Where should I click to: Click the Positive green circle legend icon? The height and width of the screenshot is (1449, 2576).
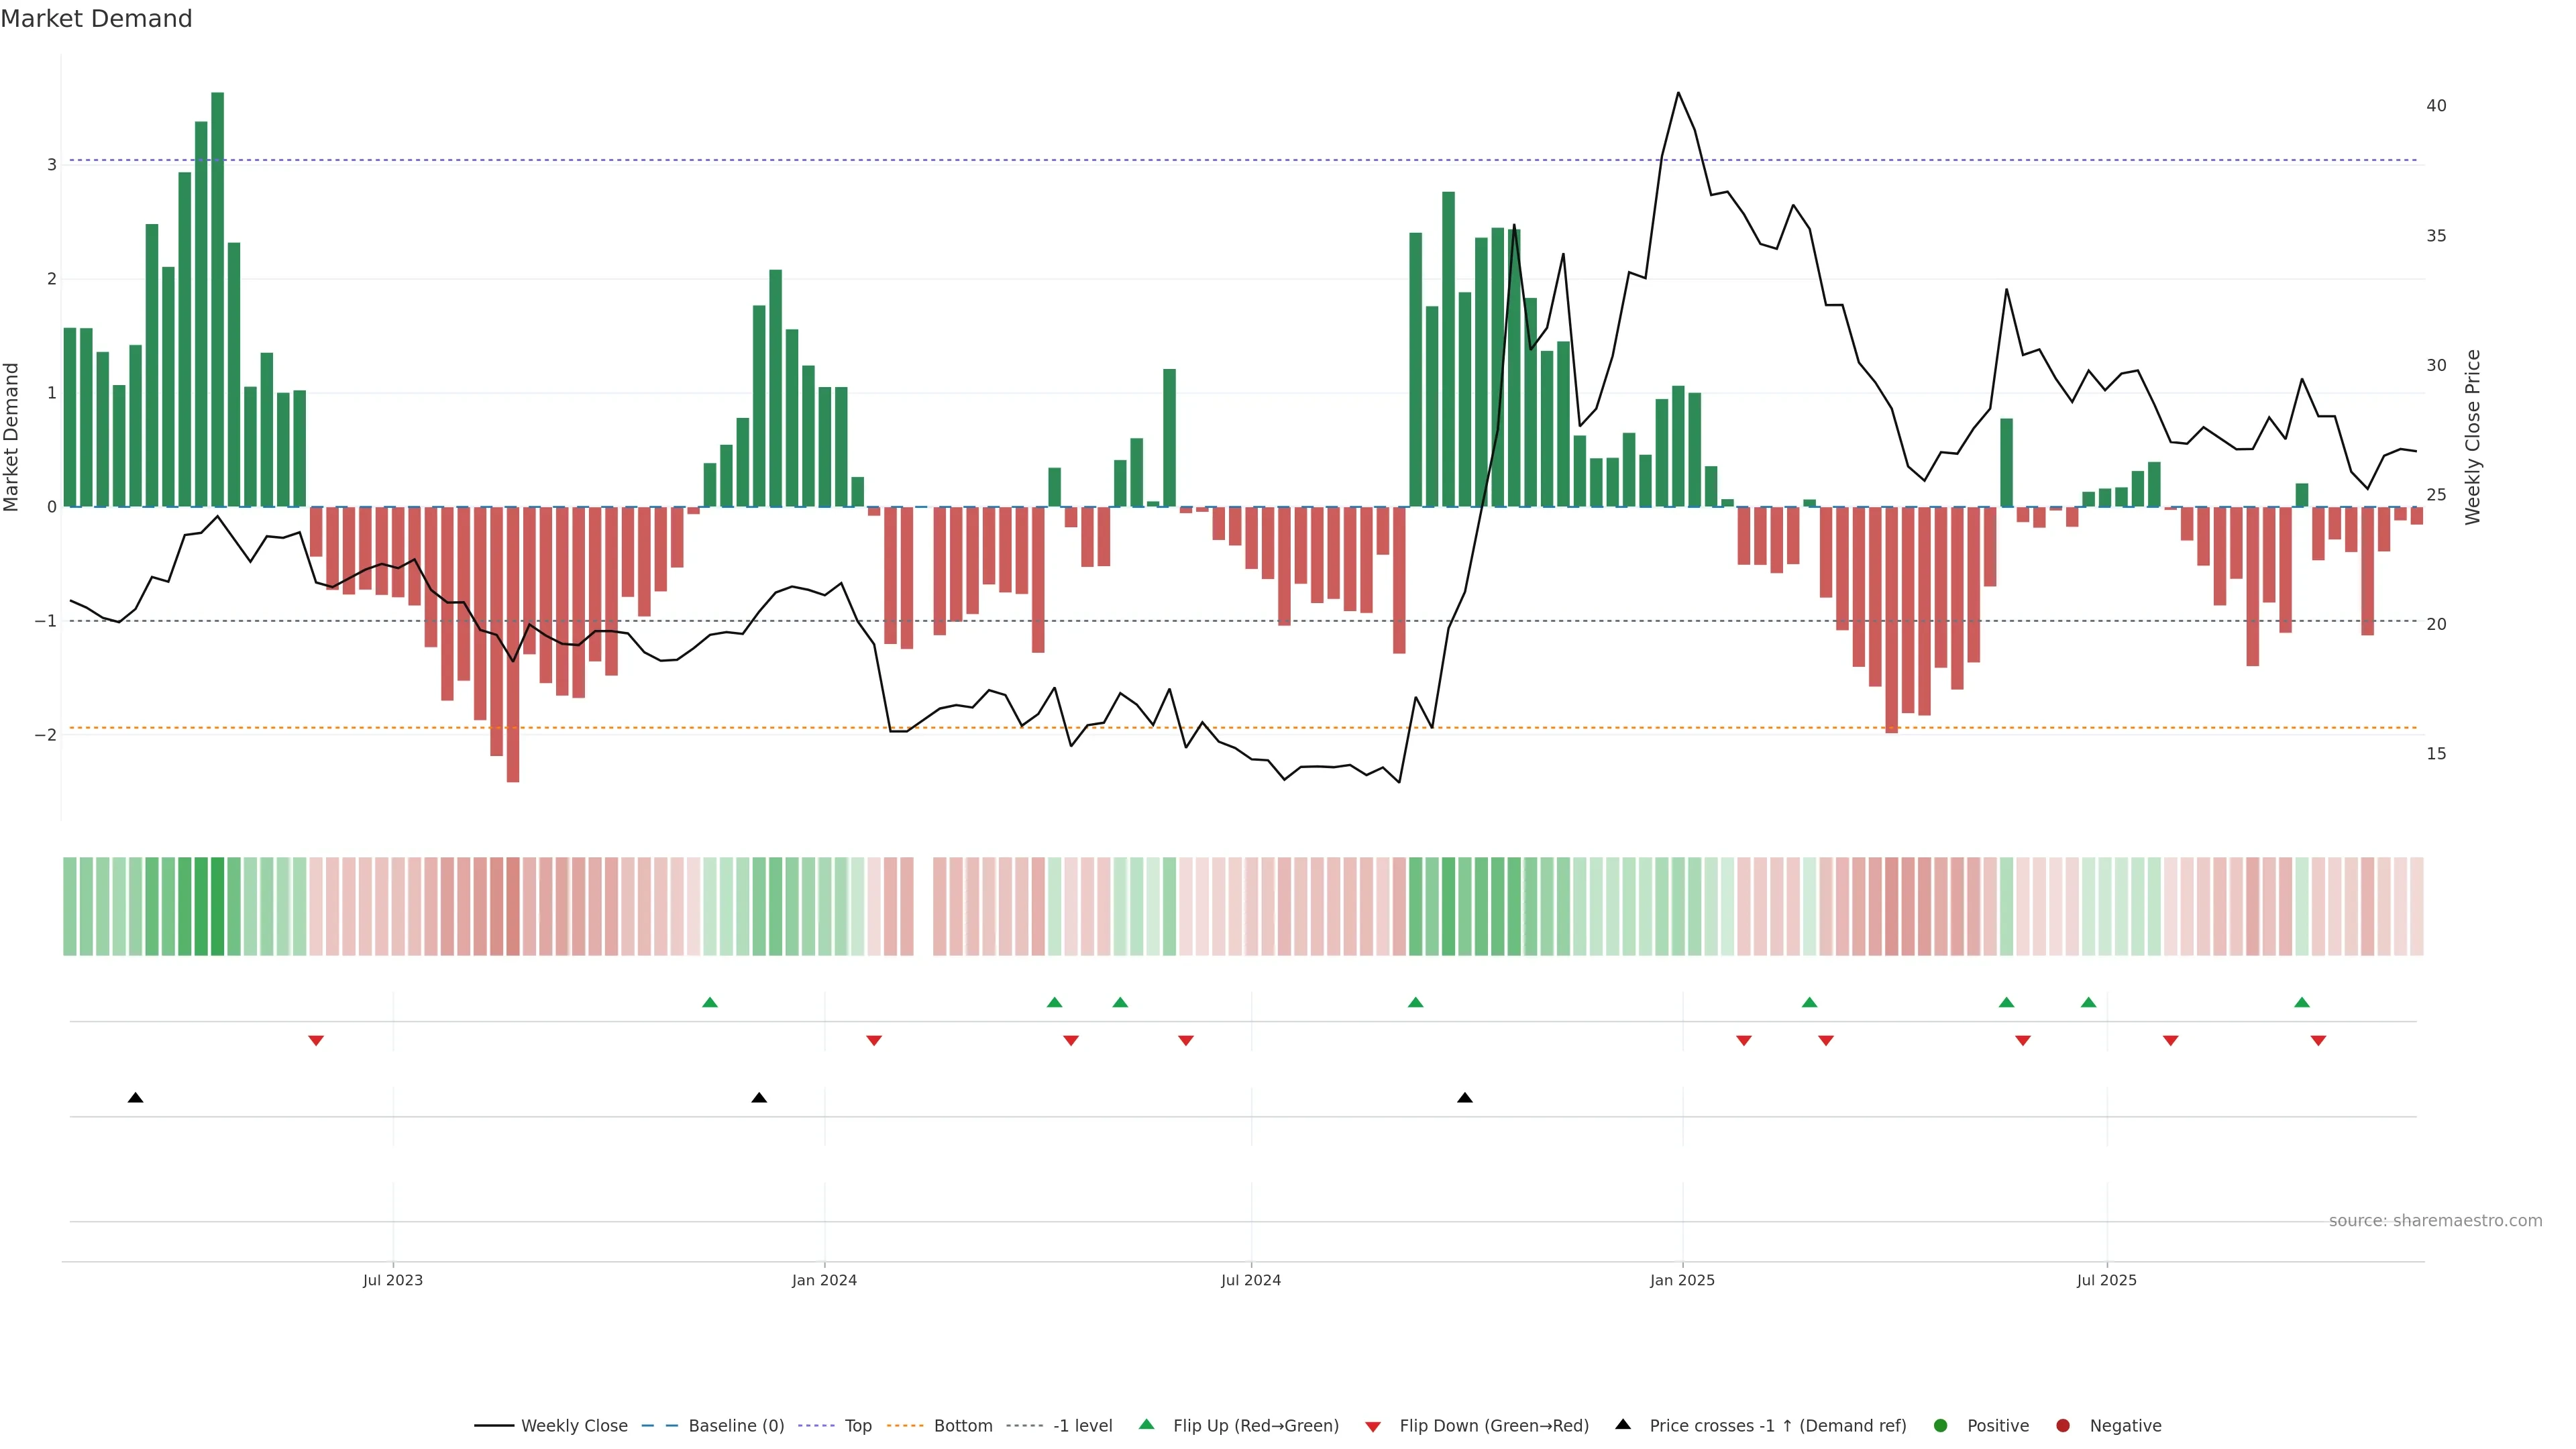coord(1941,1426)
